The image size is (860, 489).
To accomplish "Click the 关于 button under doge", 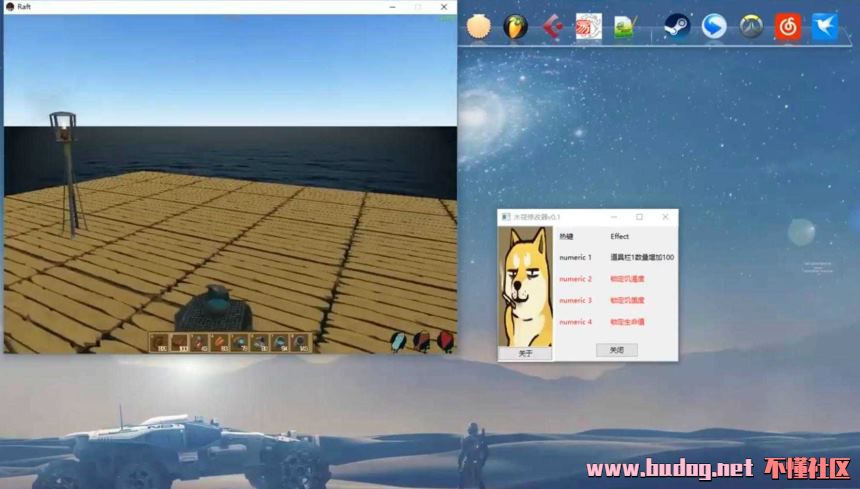I will pyautogui.click(x=525, y=354).
